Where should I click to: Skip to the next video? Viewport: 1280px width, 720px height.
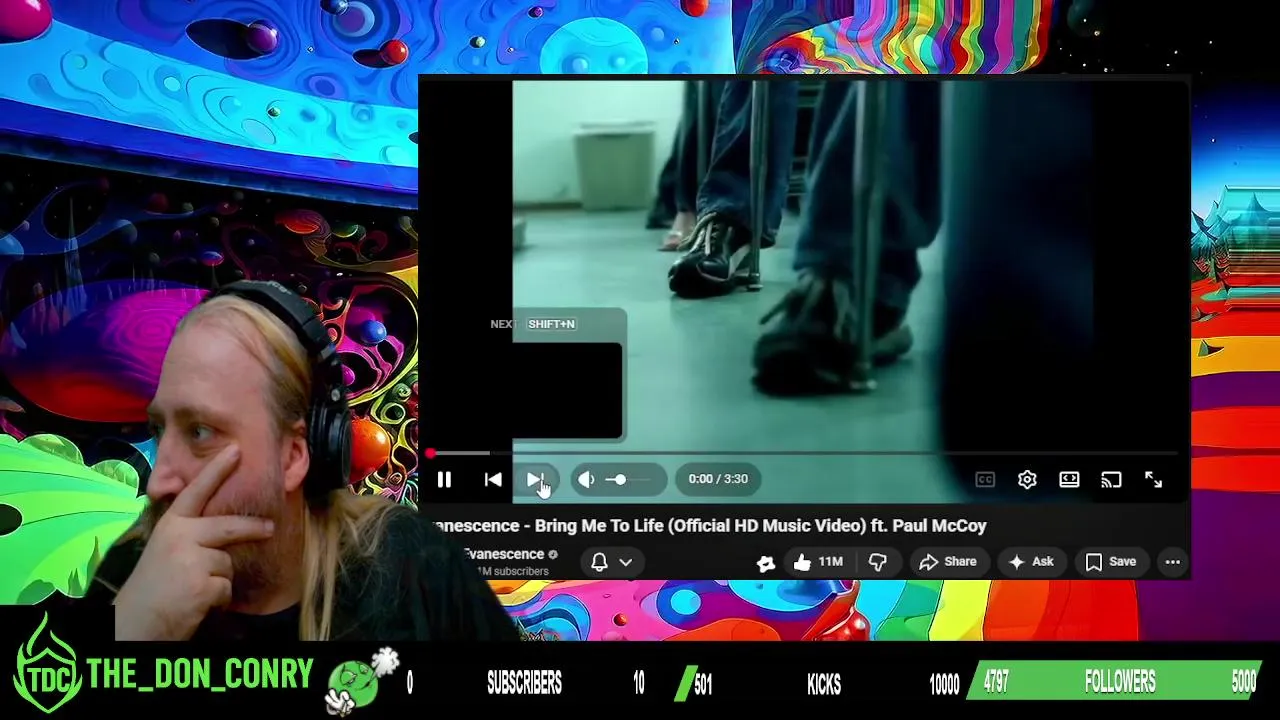pyautogui.click(x=535, y=480)
